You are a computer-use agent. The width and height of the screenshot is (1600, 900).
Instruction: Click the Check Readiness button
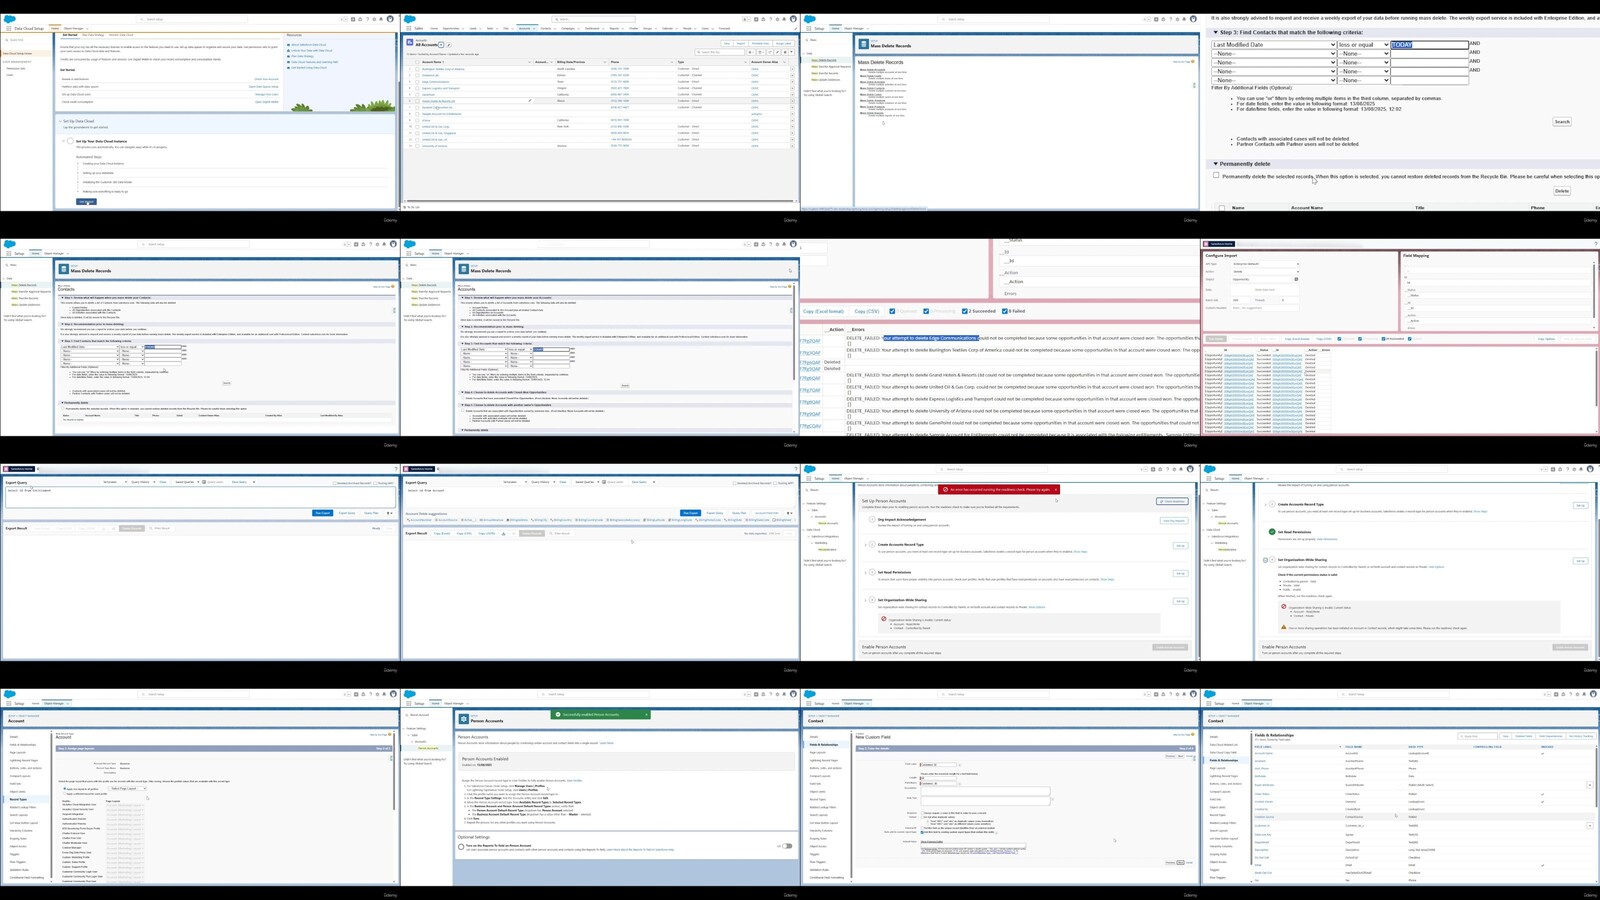pyautogui.click(x=1173, y=501)
